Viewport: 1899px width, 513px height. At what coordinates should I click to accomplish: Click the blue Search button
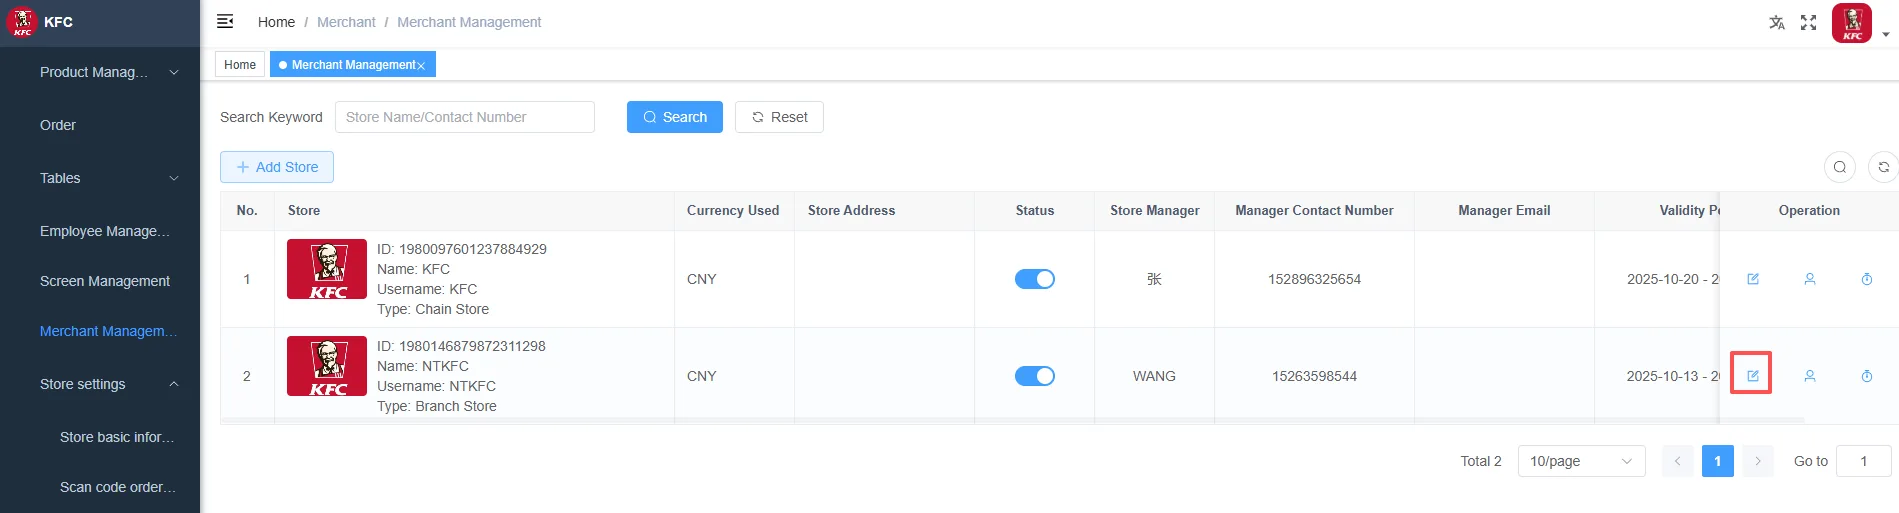pyautogui.click(x=675, y=117)
